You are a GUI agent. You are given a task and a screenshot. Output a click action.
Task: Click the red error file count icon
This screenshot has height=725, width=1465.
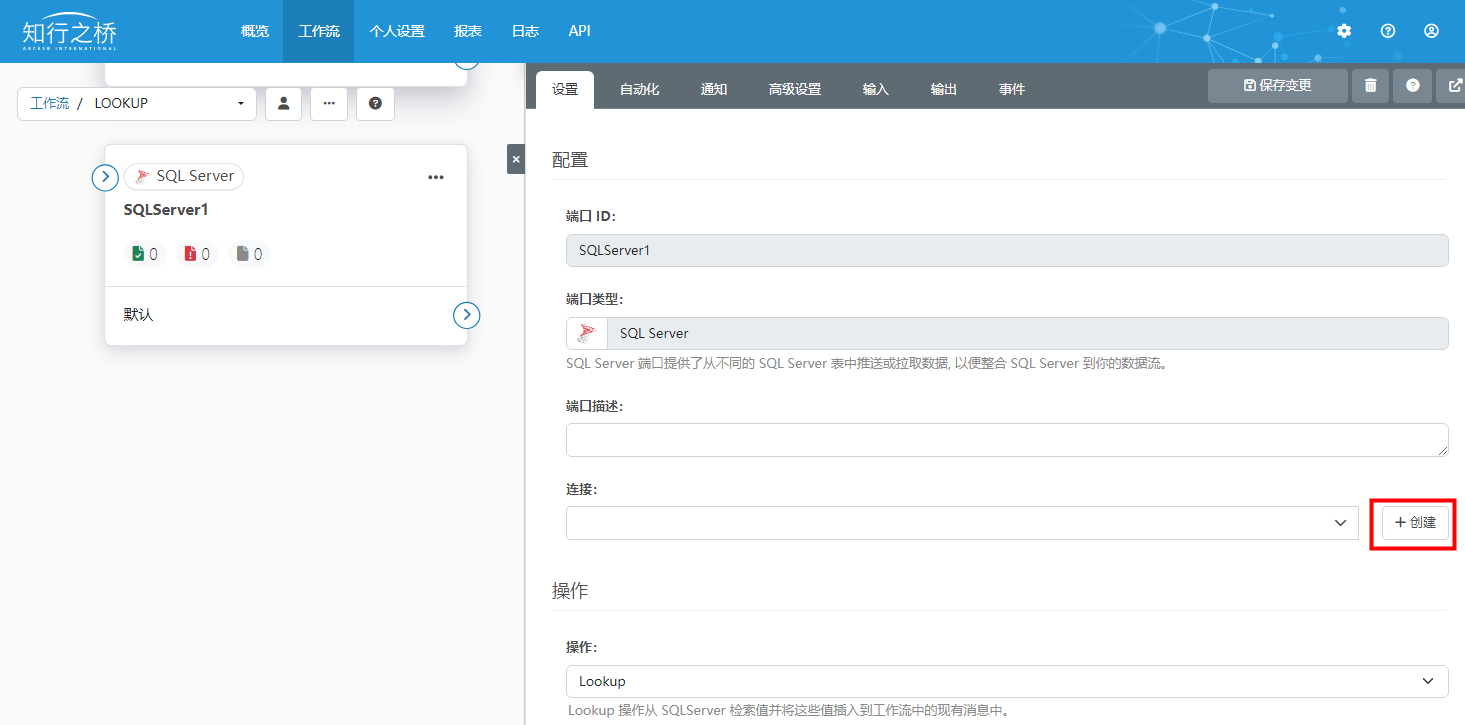[191, 254]
